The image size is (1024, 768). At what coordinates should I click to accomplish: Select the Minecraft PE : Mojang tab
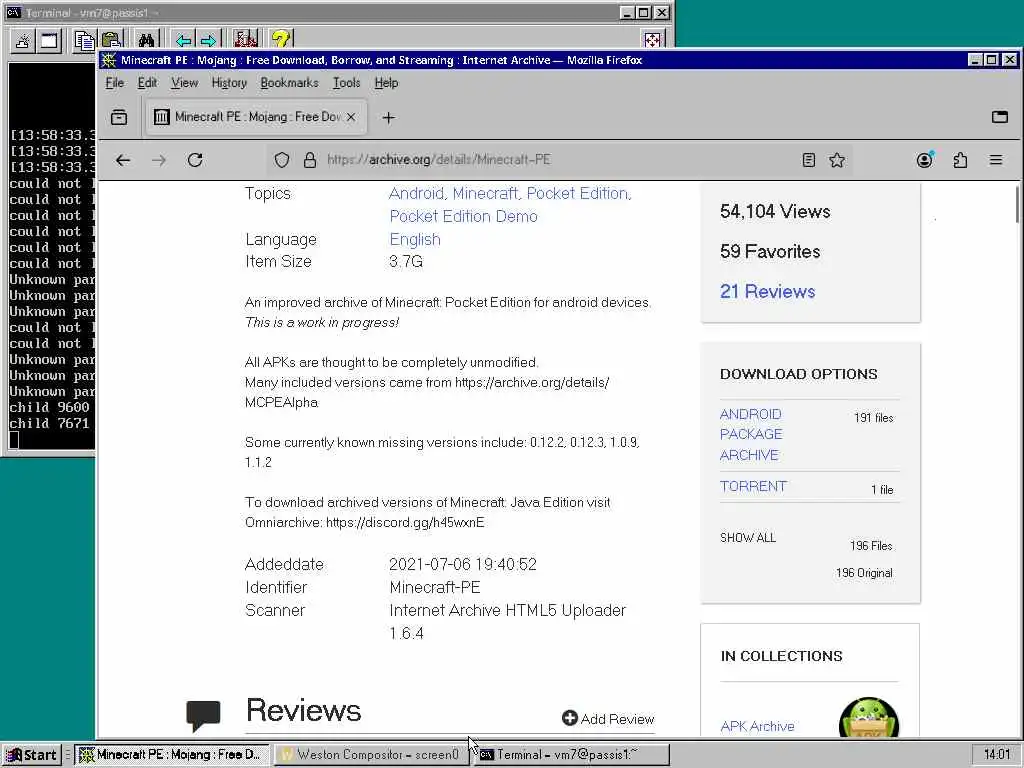pyautogui.click(x=256, y=118)
